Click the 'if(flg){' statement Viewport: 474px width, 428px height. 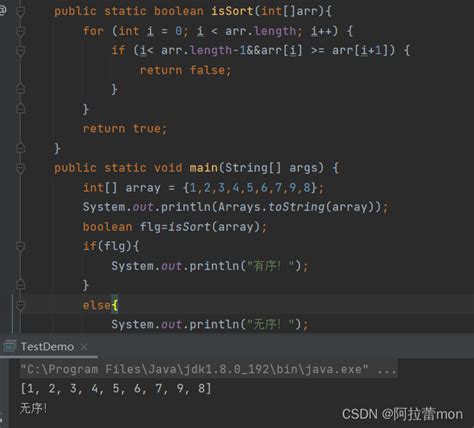point(111,247)
